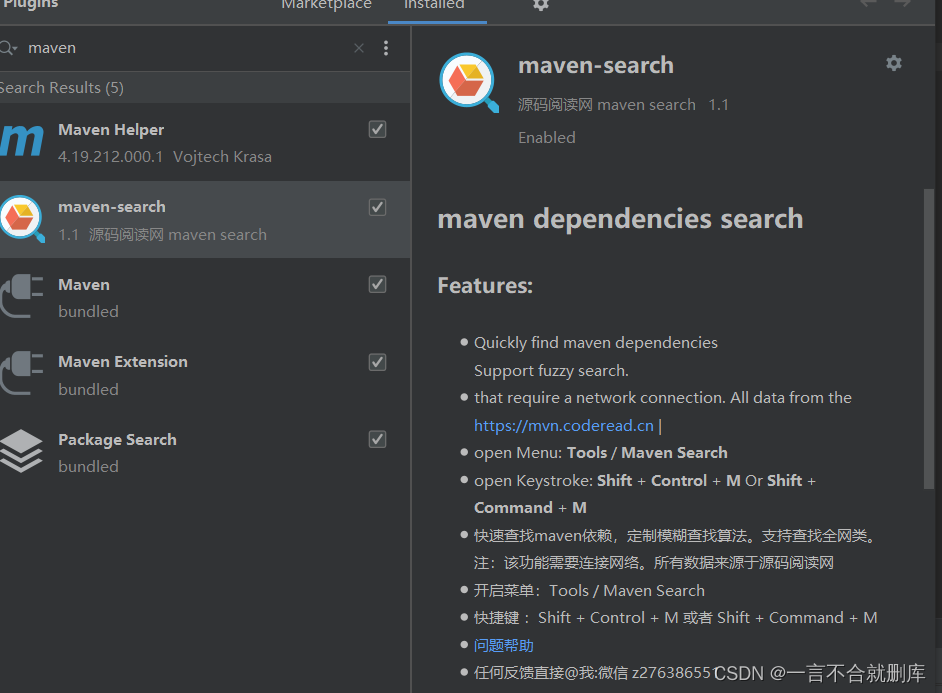Screen dimensions: 942x693
Task: Select the Package Search plugin entry
Action: (x=205, y=452)
